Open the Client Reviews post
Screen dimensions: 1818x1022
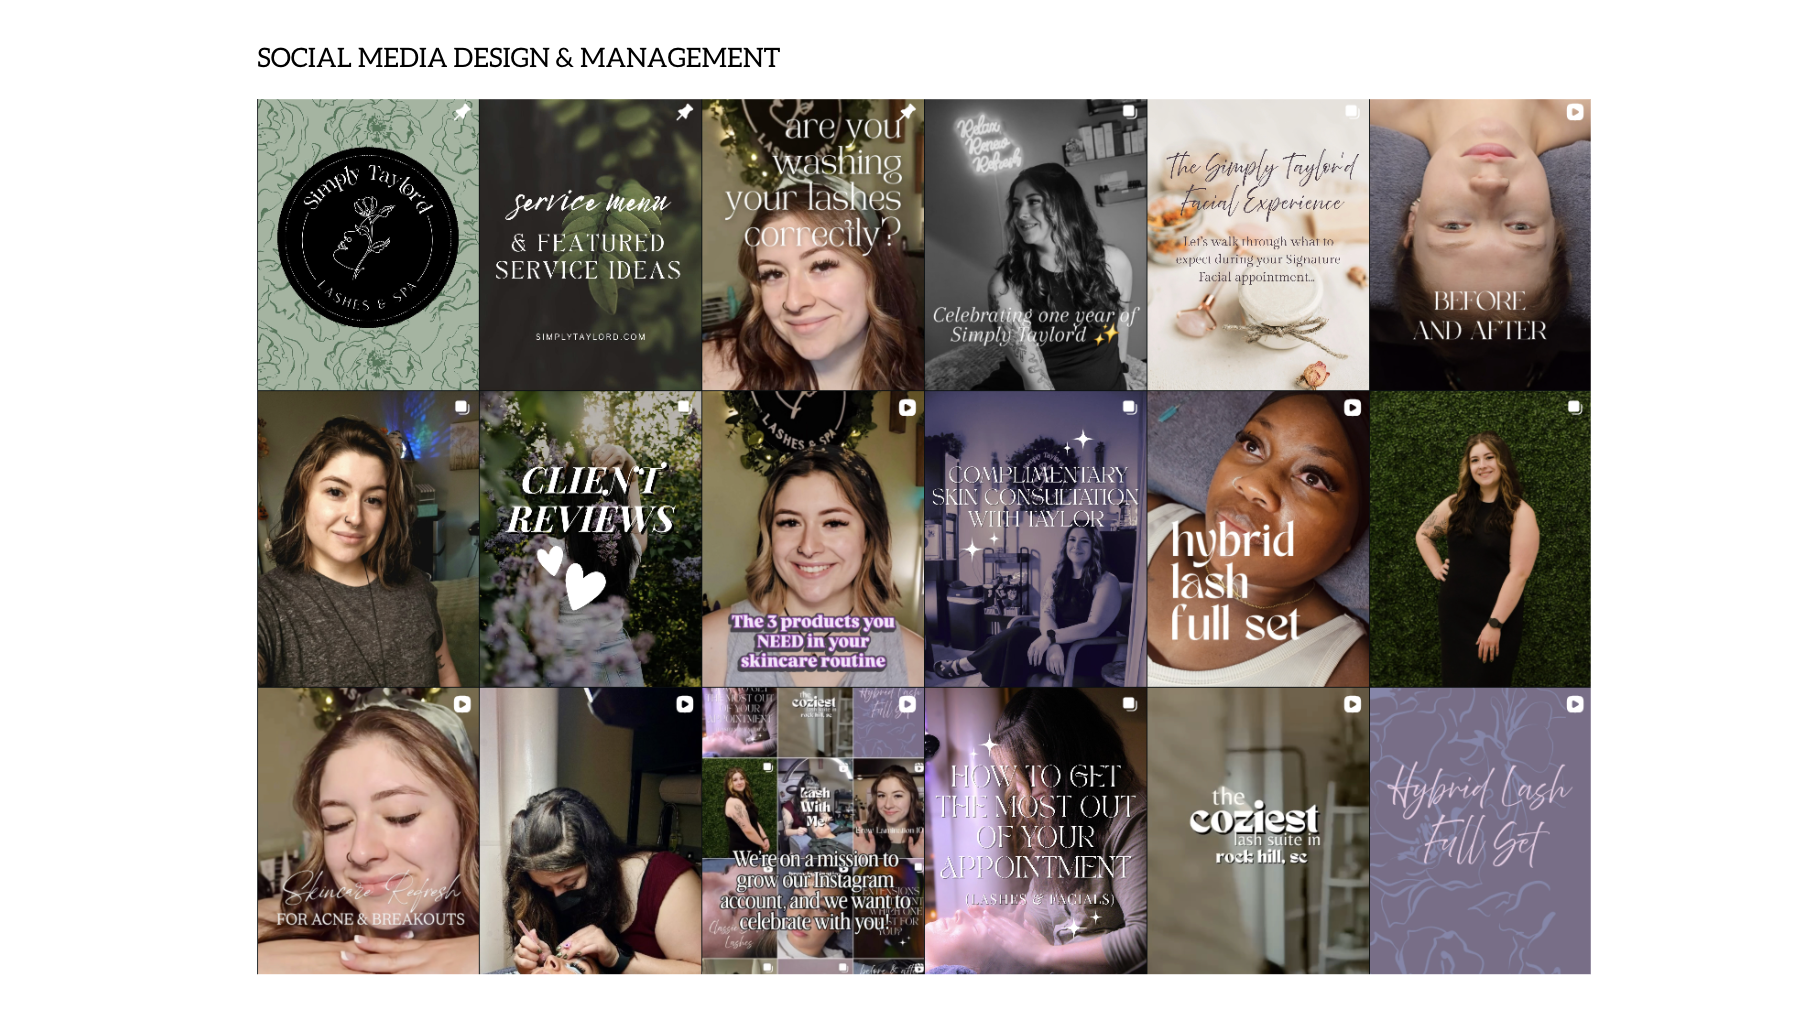coord(590,539)
